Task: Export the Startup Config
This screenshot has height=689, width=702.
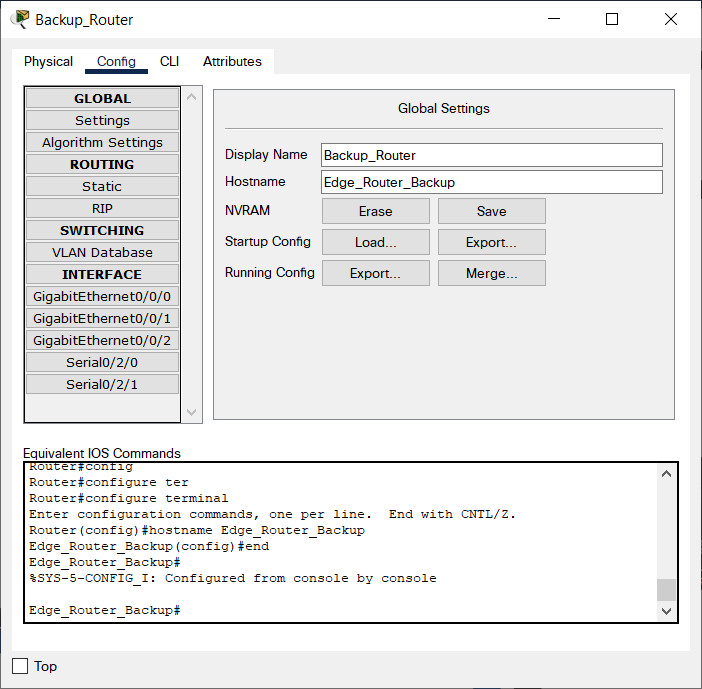Action: [x=491, y=242]
